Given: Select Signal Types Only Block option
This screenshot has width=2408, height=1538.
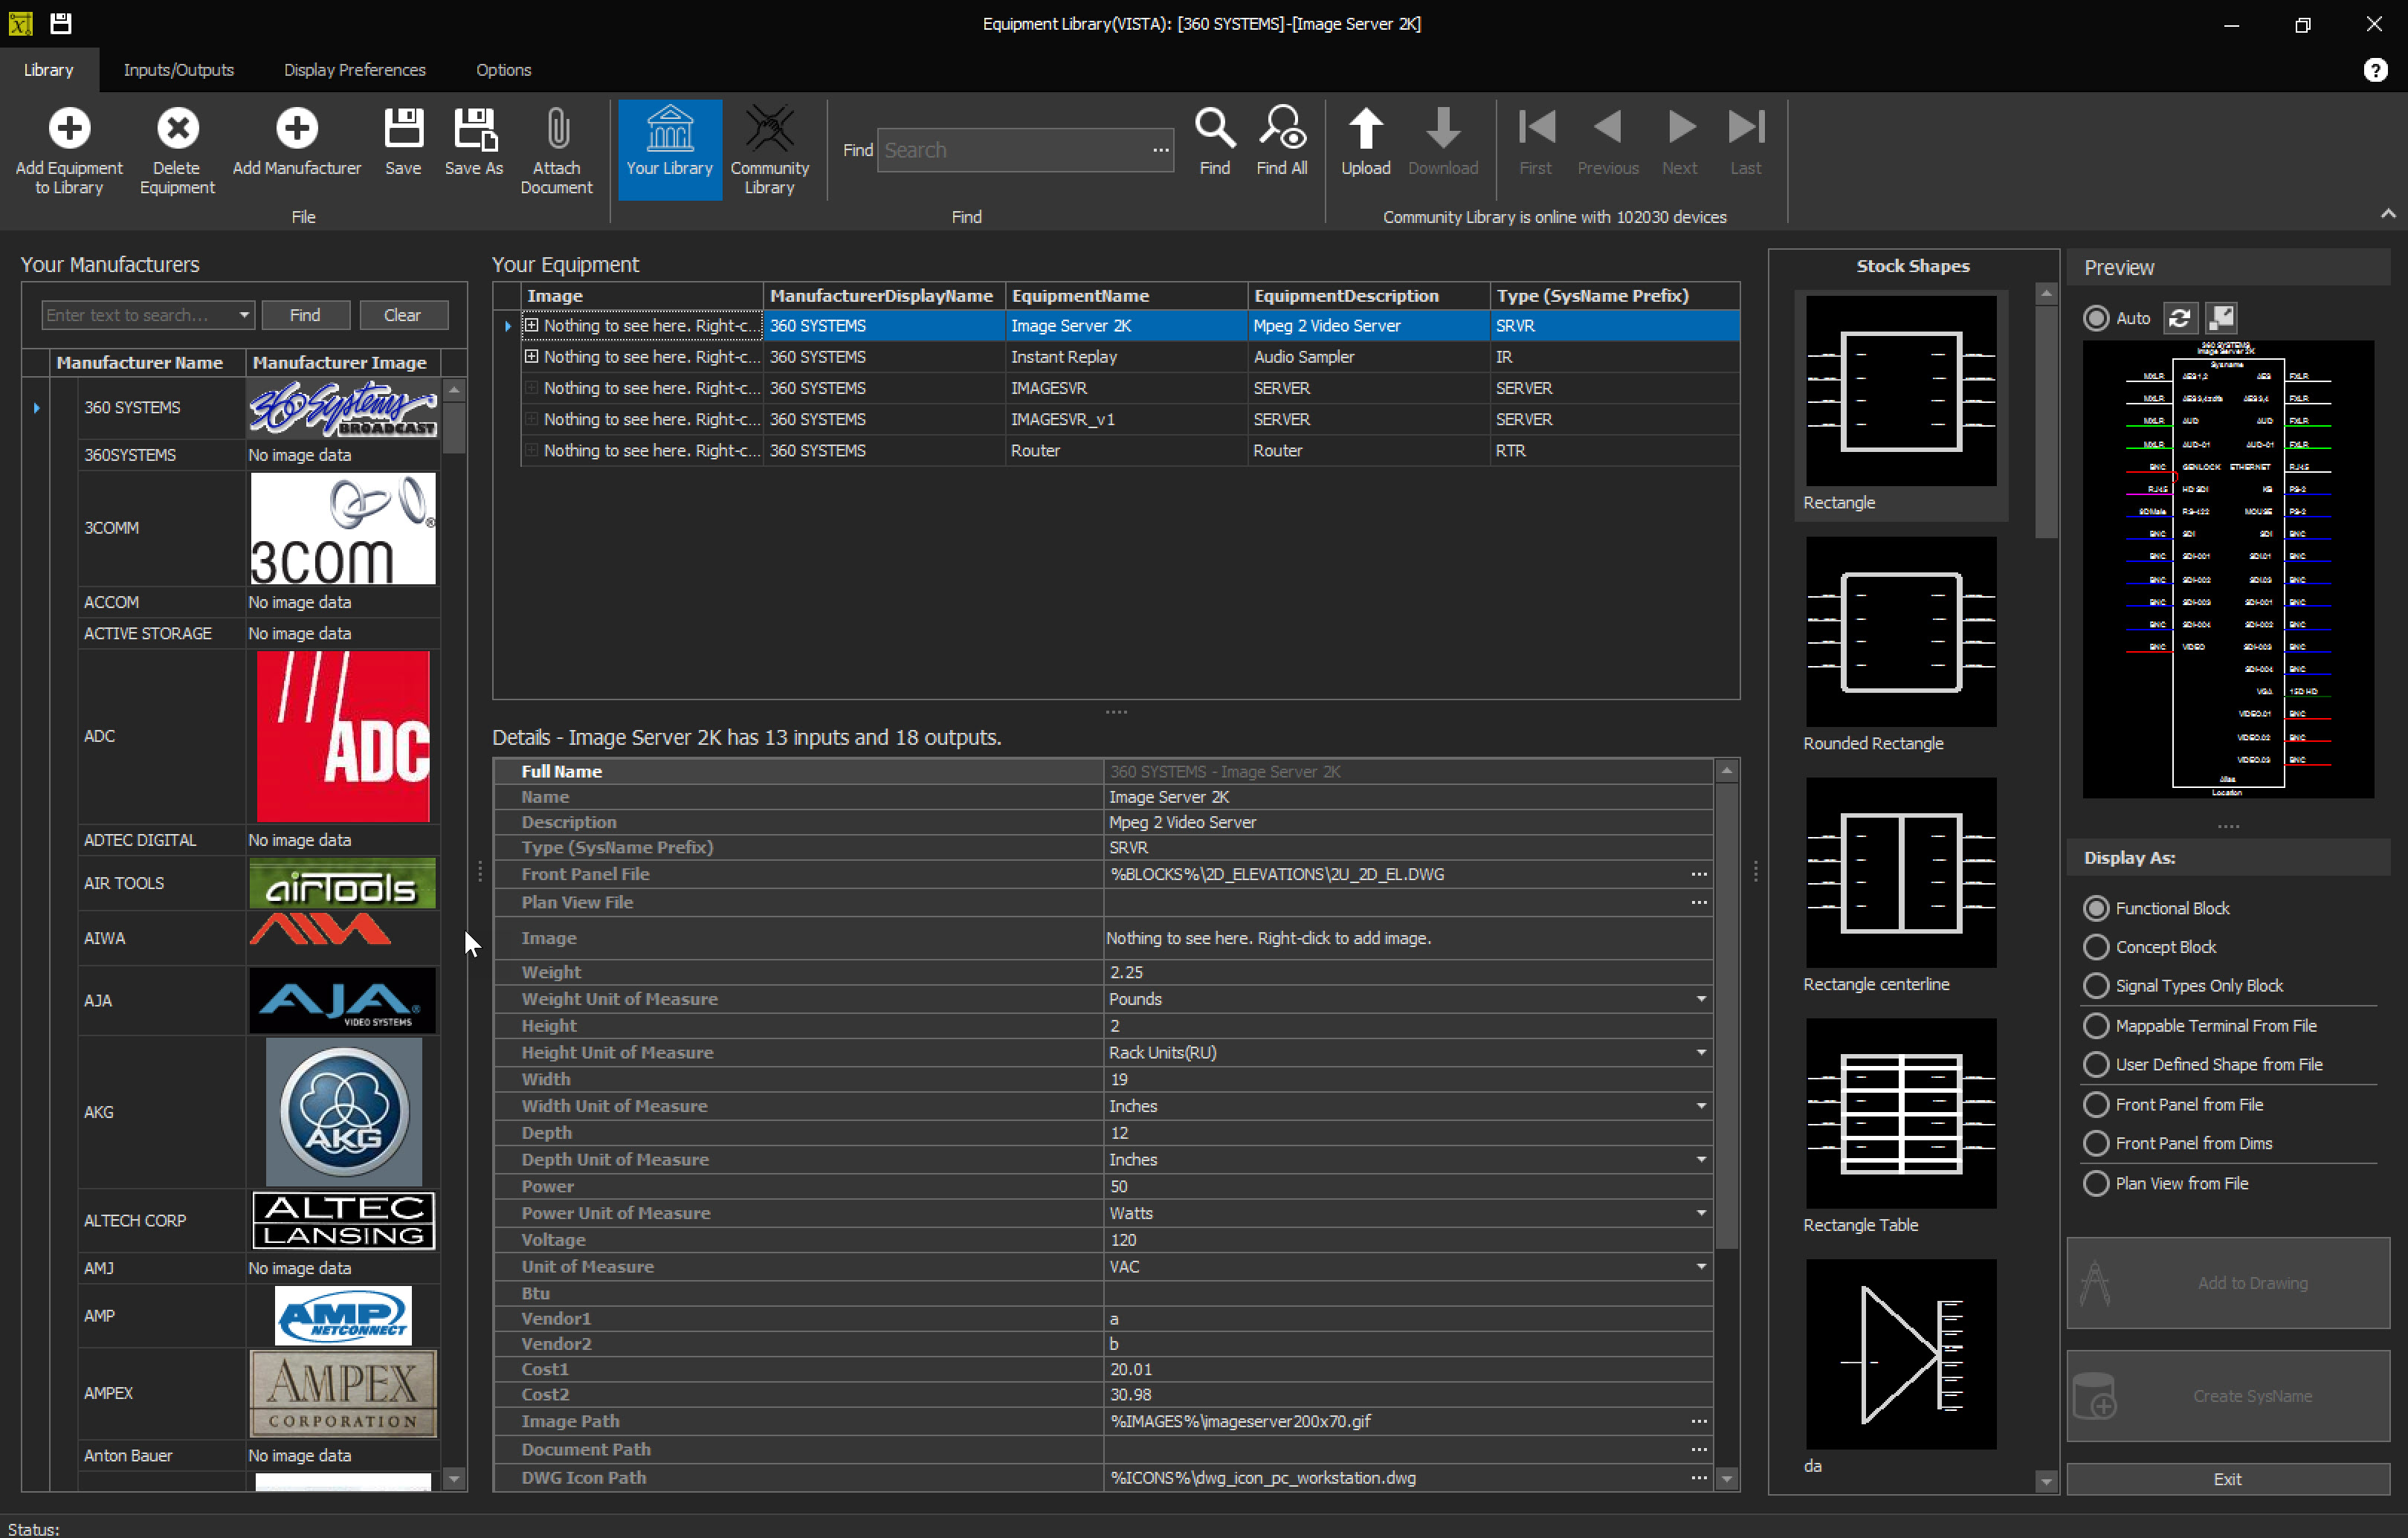Looking at the screenshot, I should pos(2095,986).
